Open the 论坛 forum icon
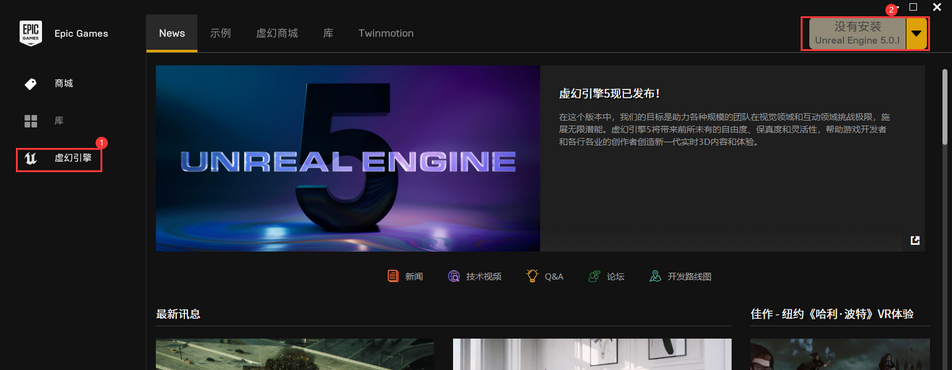952x370 pixels. [x=594, y=276]
